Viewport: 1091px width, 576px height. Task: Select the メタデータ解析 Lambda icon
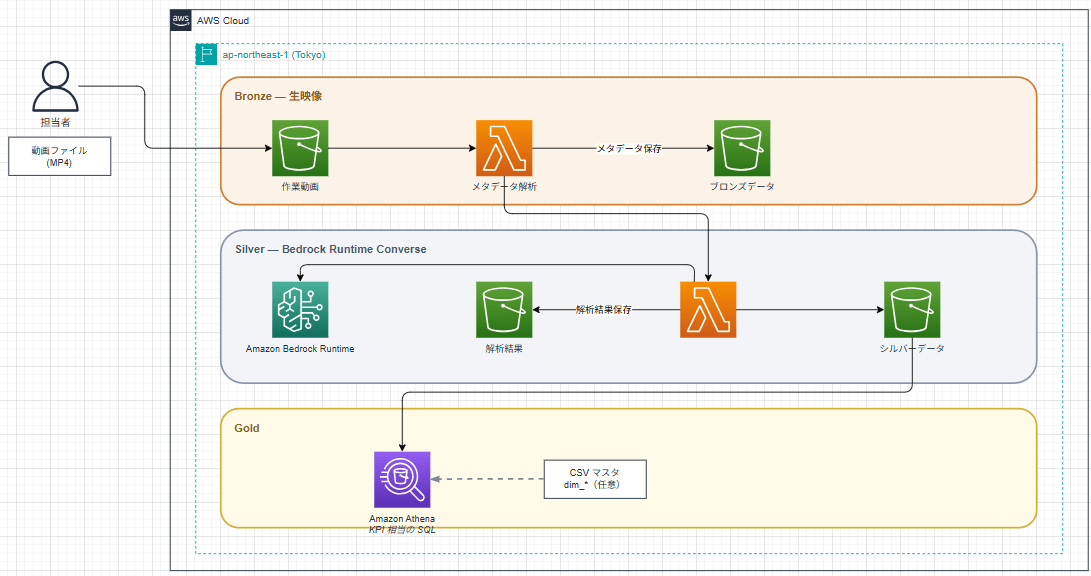(x=504, y=148)
